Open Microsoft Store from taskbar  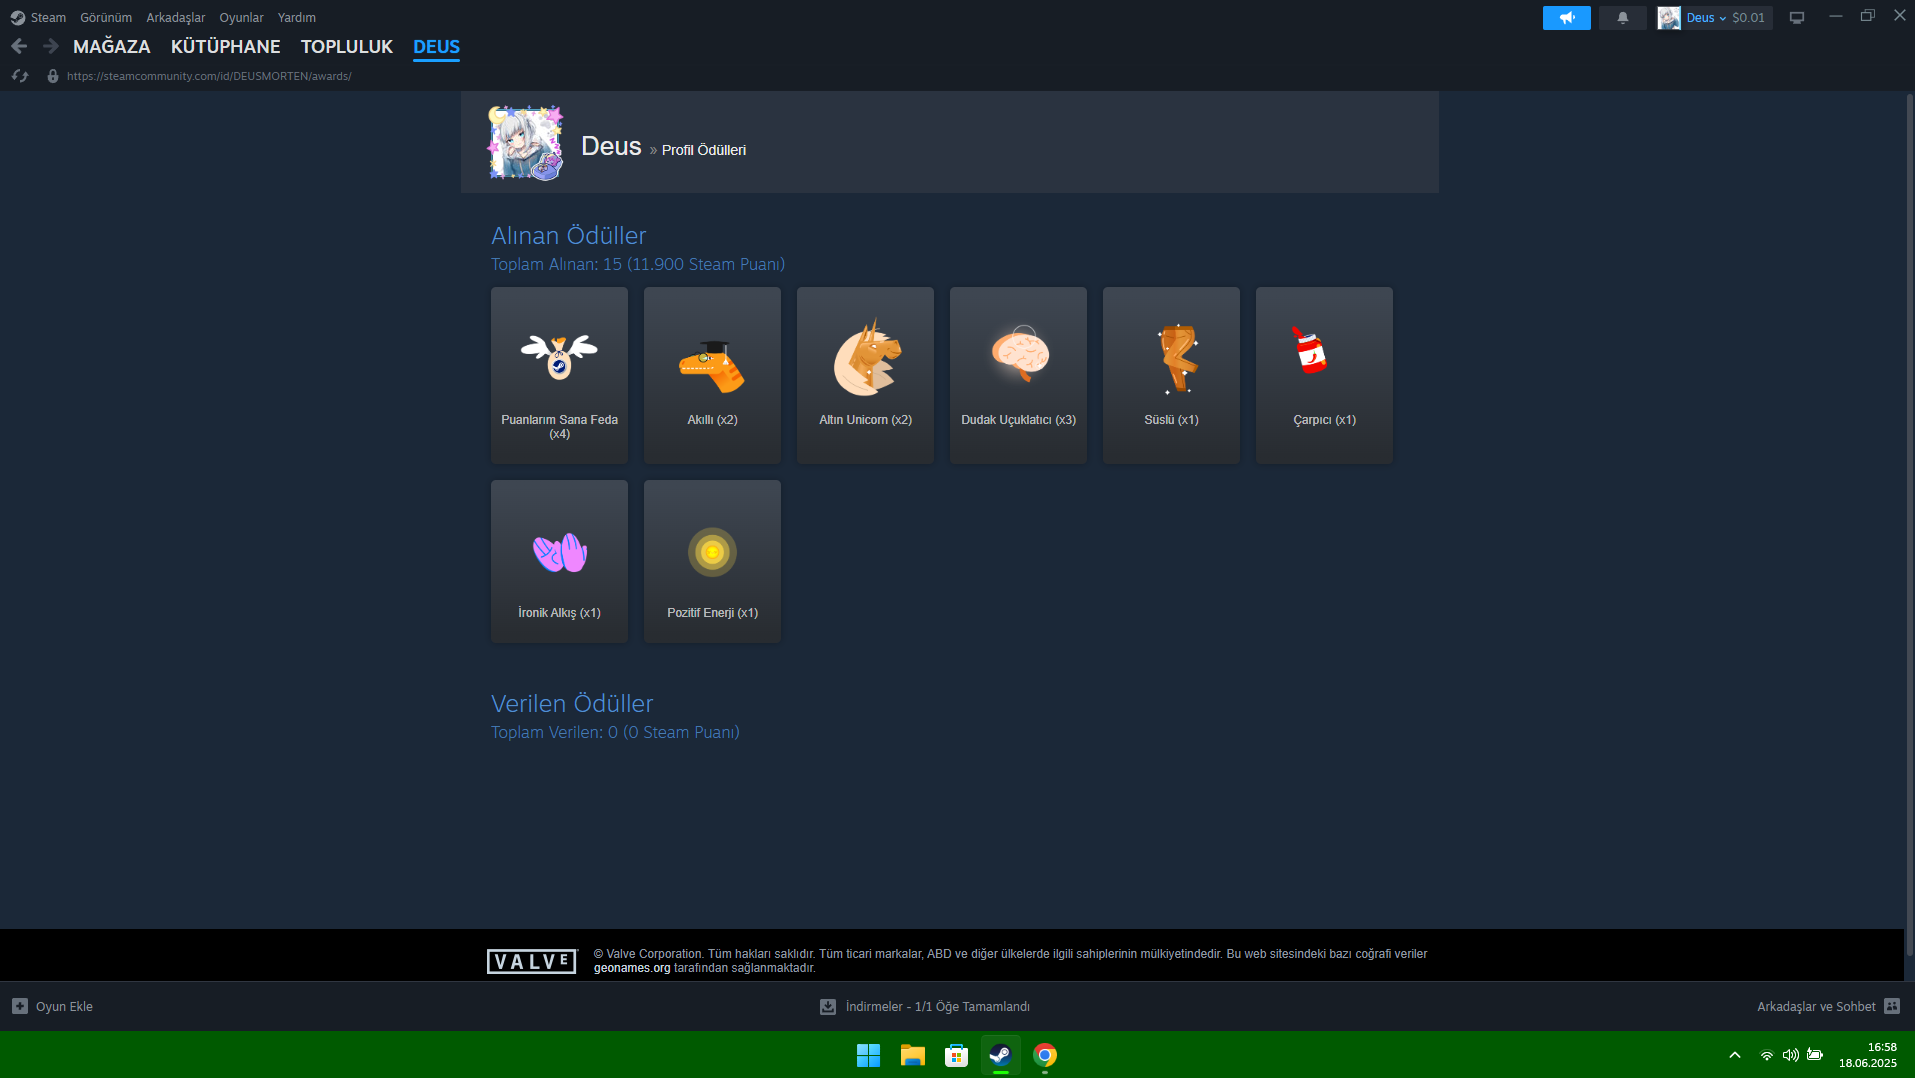[x=956, y=1055]
